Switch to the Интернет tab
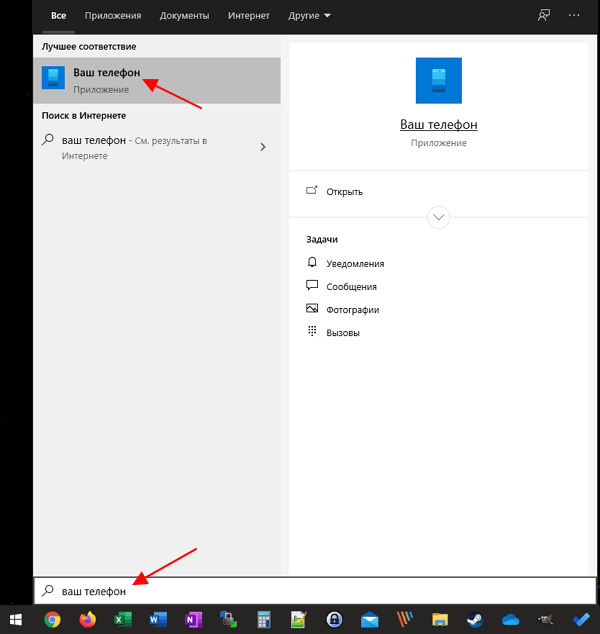Viewport: 600px width, 634px height. (x=249, y=16)
